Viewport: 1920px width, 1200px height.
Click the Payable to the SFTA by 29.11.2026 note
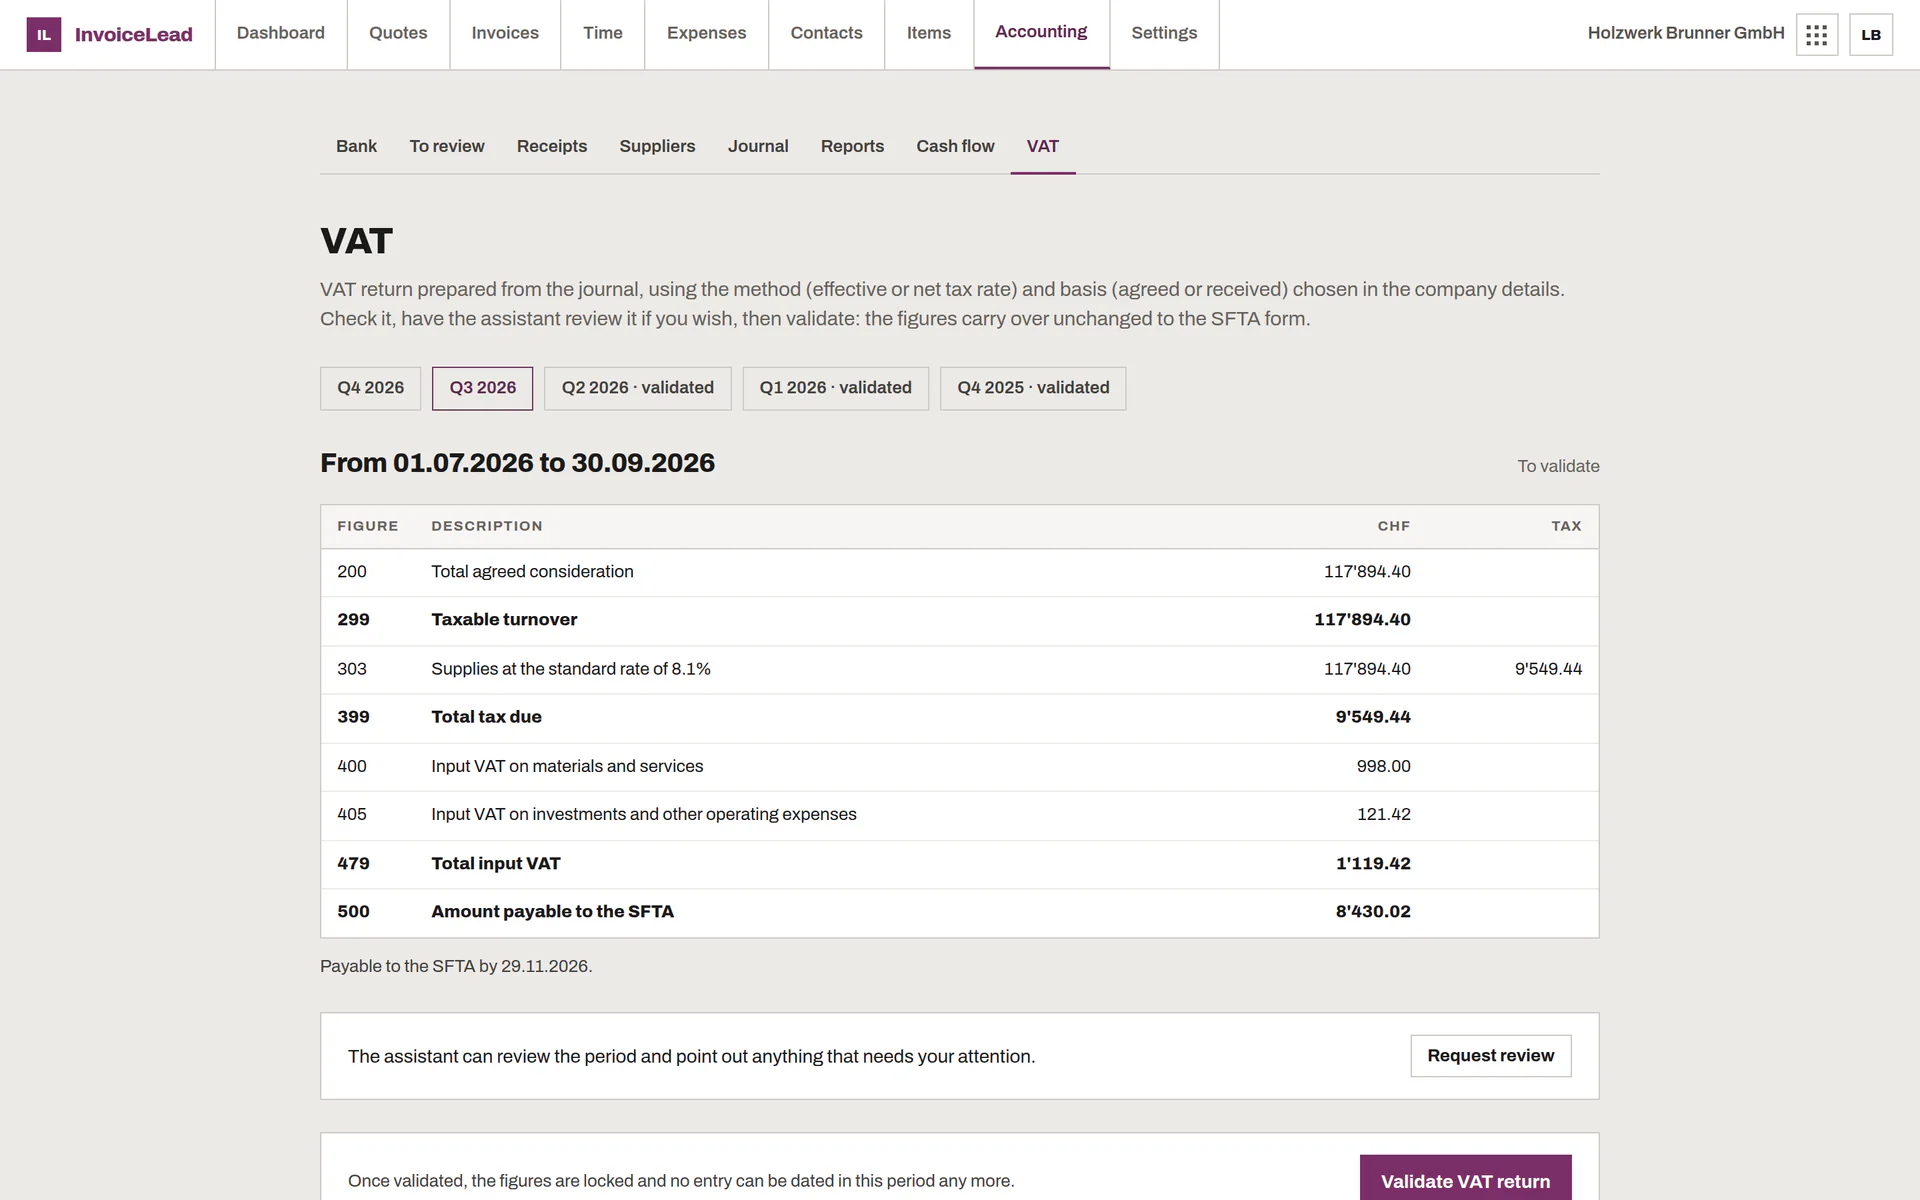coord(456,966)
